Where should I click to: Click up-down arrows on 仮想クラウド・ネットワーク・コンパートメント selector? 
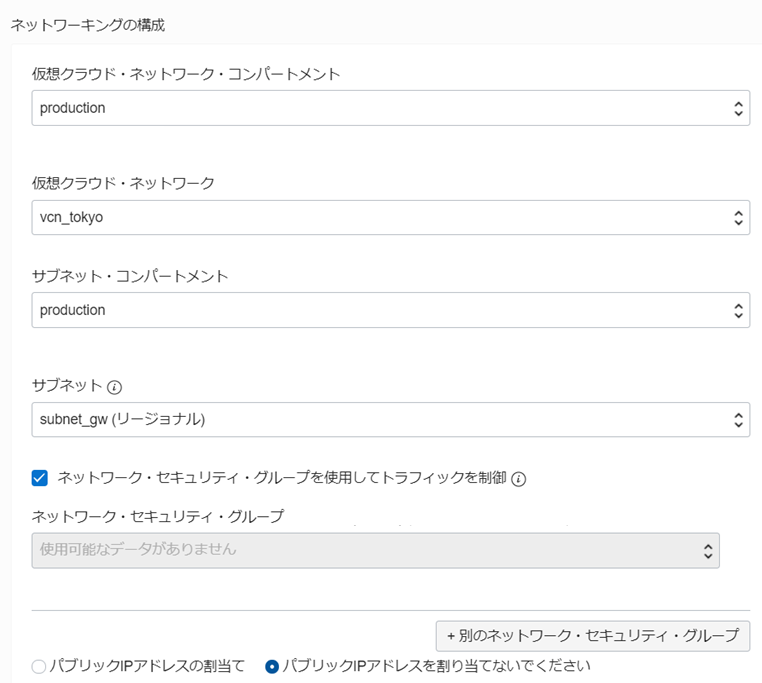(x=738, y=108)
